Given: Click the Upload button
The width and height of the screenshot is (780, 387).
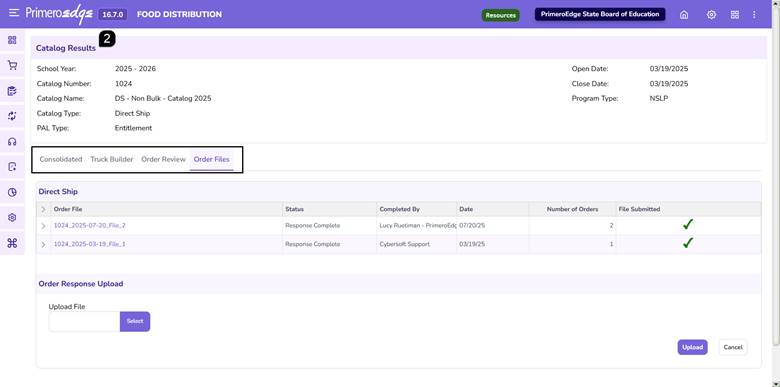Looking at the screenshot, I should point(692,347).
